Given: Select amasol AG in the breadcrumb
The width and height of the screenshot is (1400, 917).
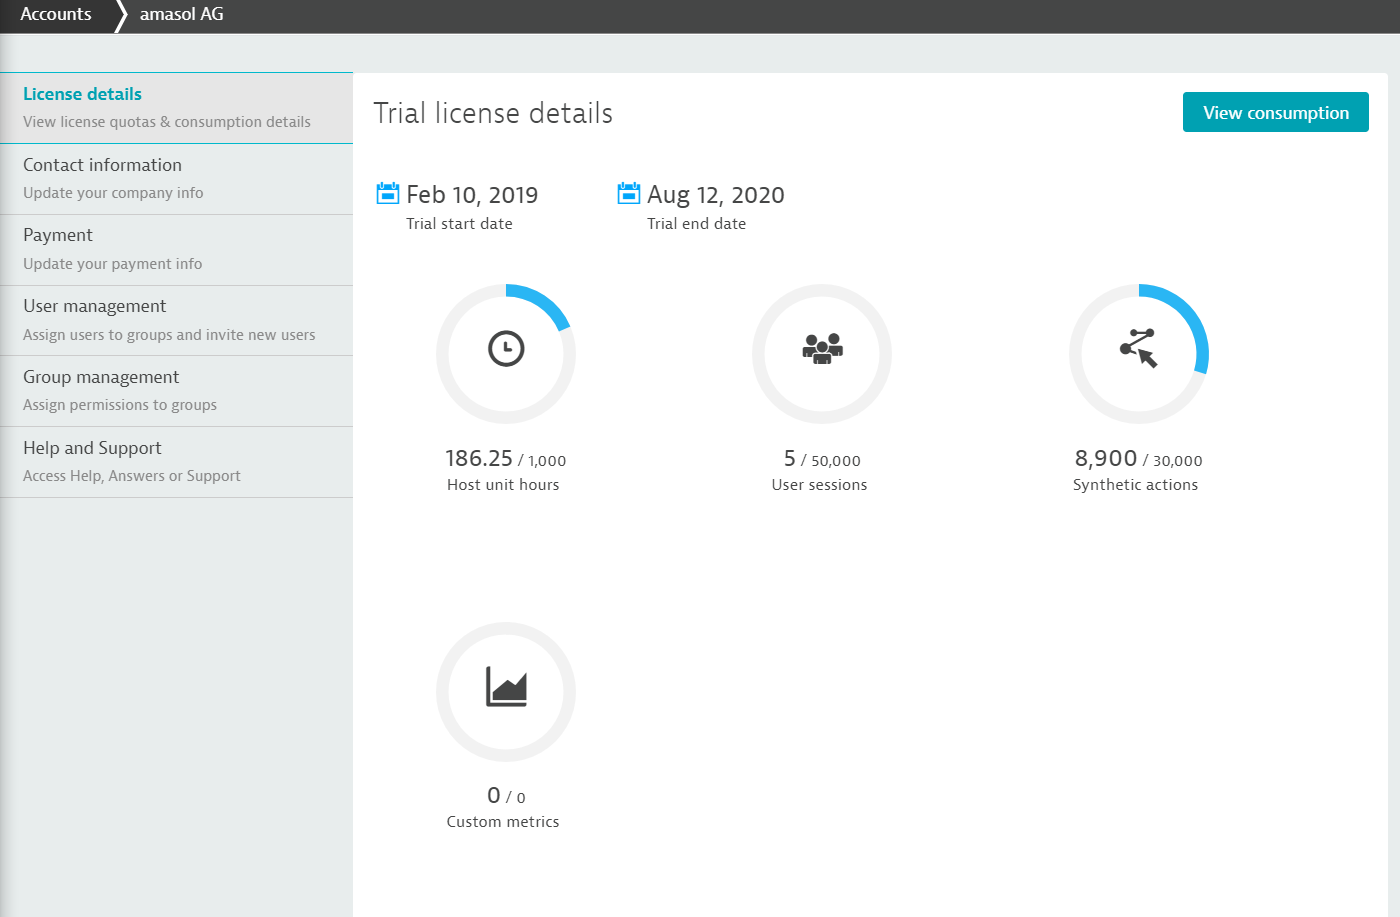Looking at the screenshot, I should coord(182,15).
